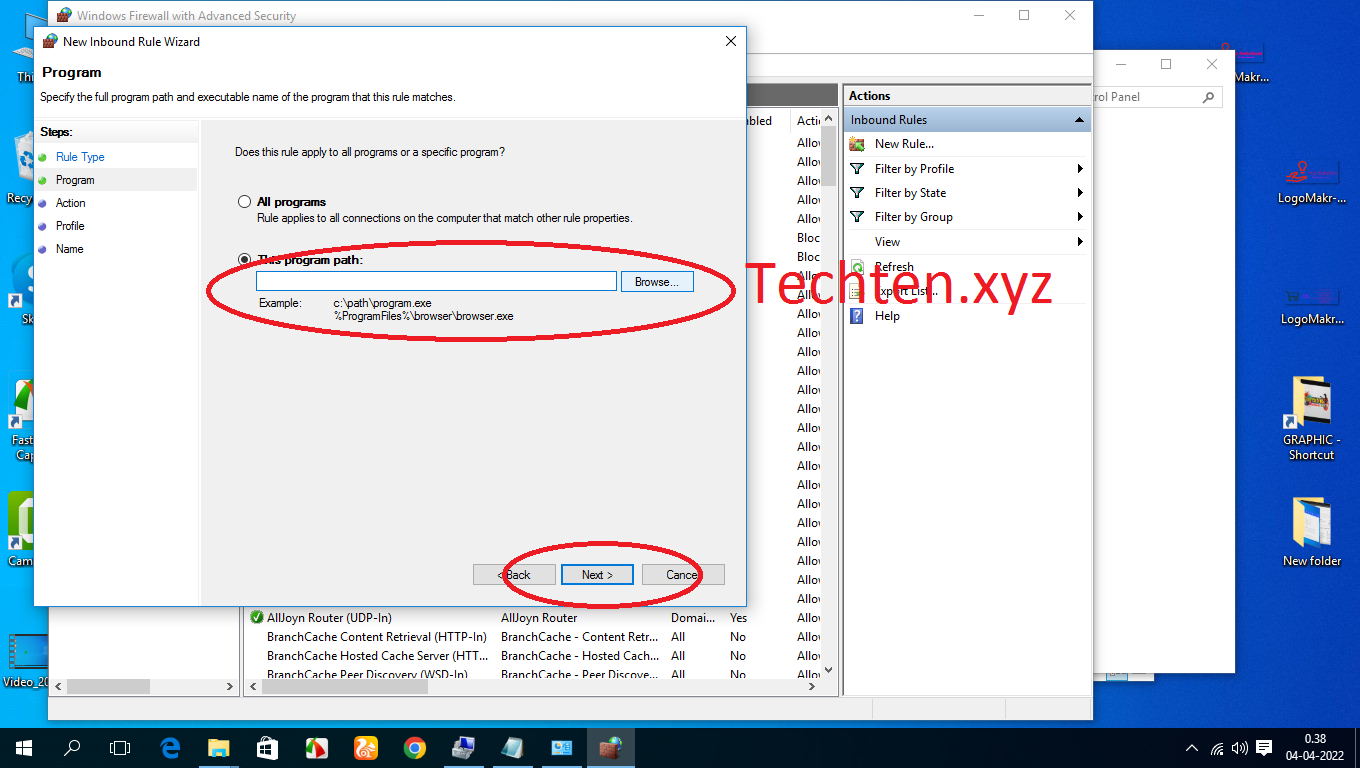Click the Cancel button in wizard

click(682, 575)
